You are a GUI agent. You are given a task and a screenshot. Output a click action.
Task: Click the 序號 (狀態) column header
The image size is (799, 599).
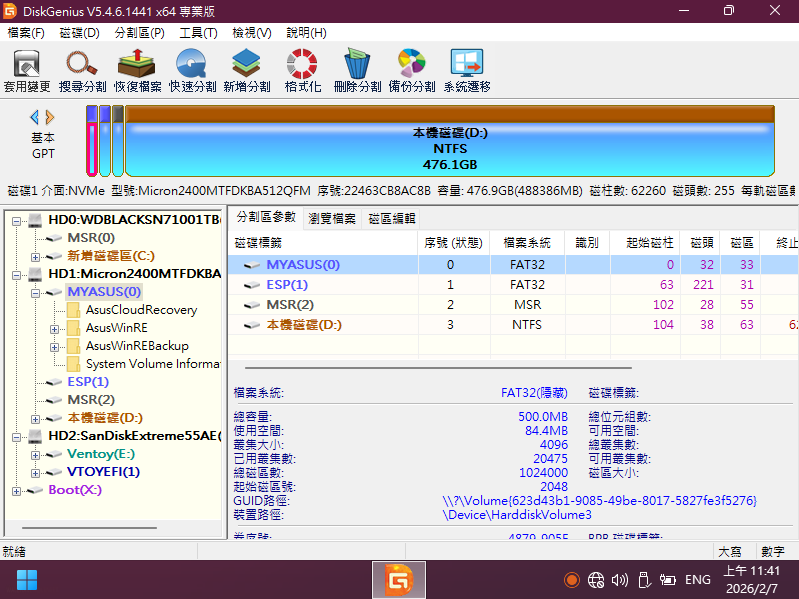click(454, 243)
